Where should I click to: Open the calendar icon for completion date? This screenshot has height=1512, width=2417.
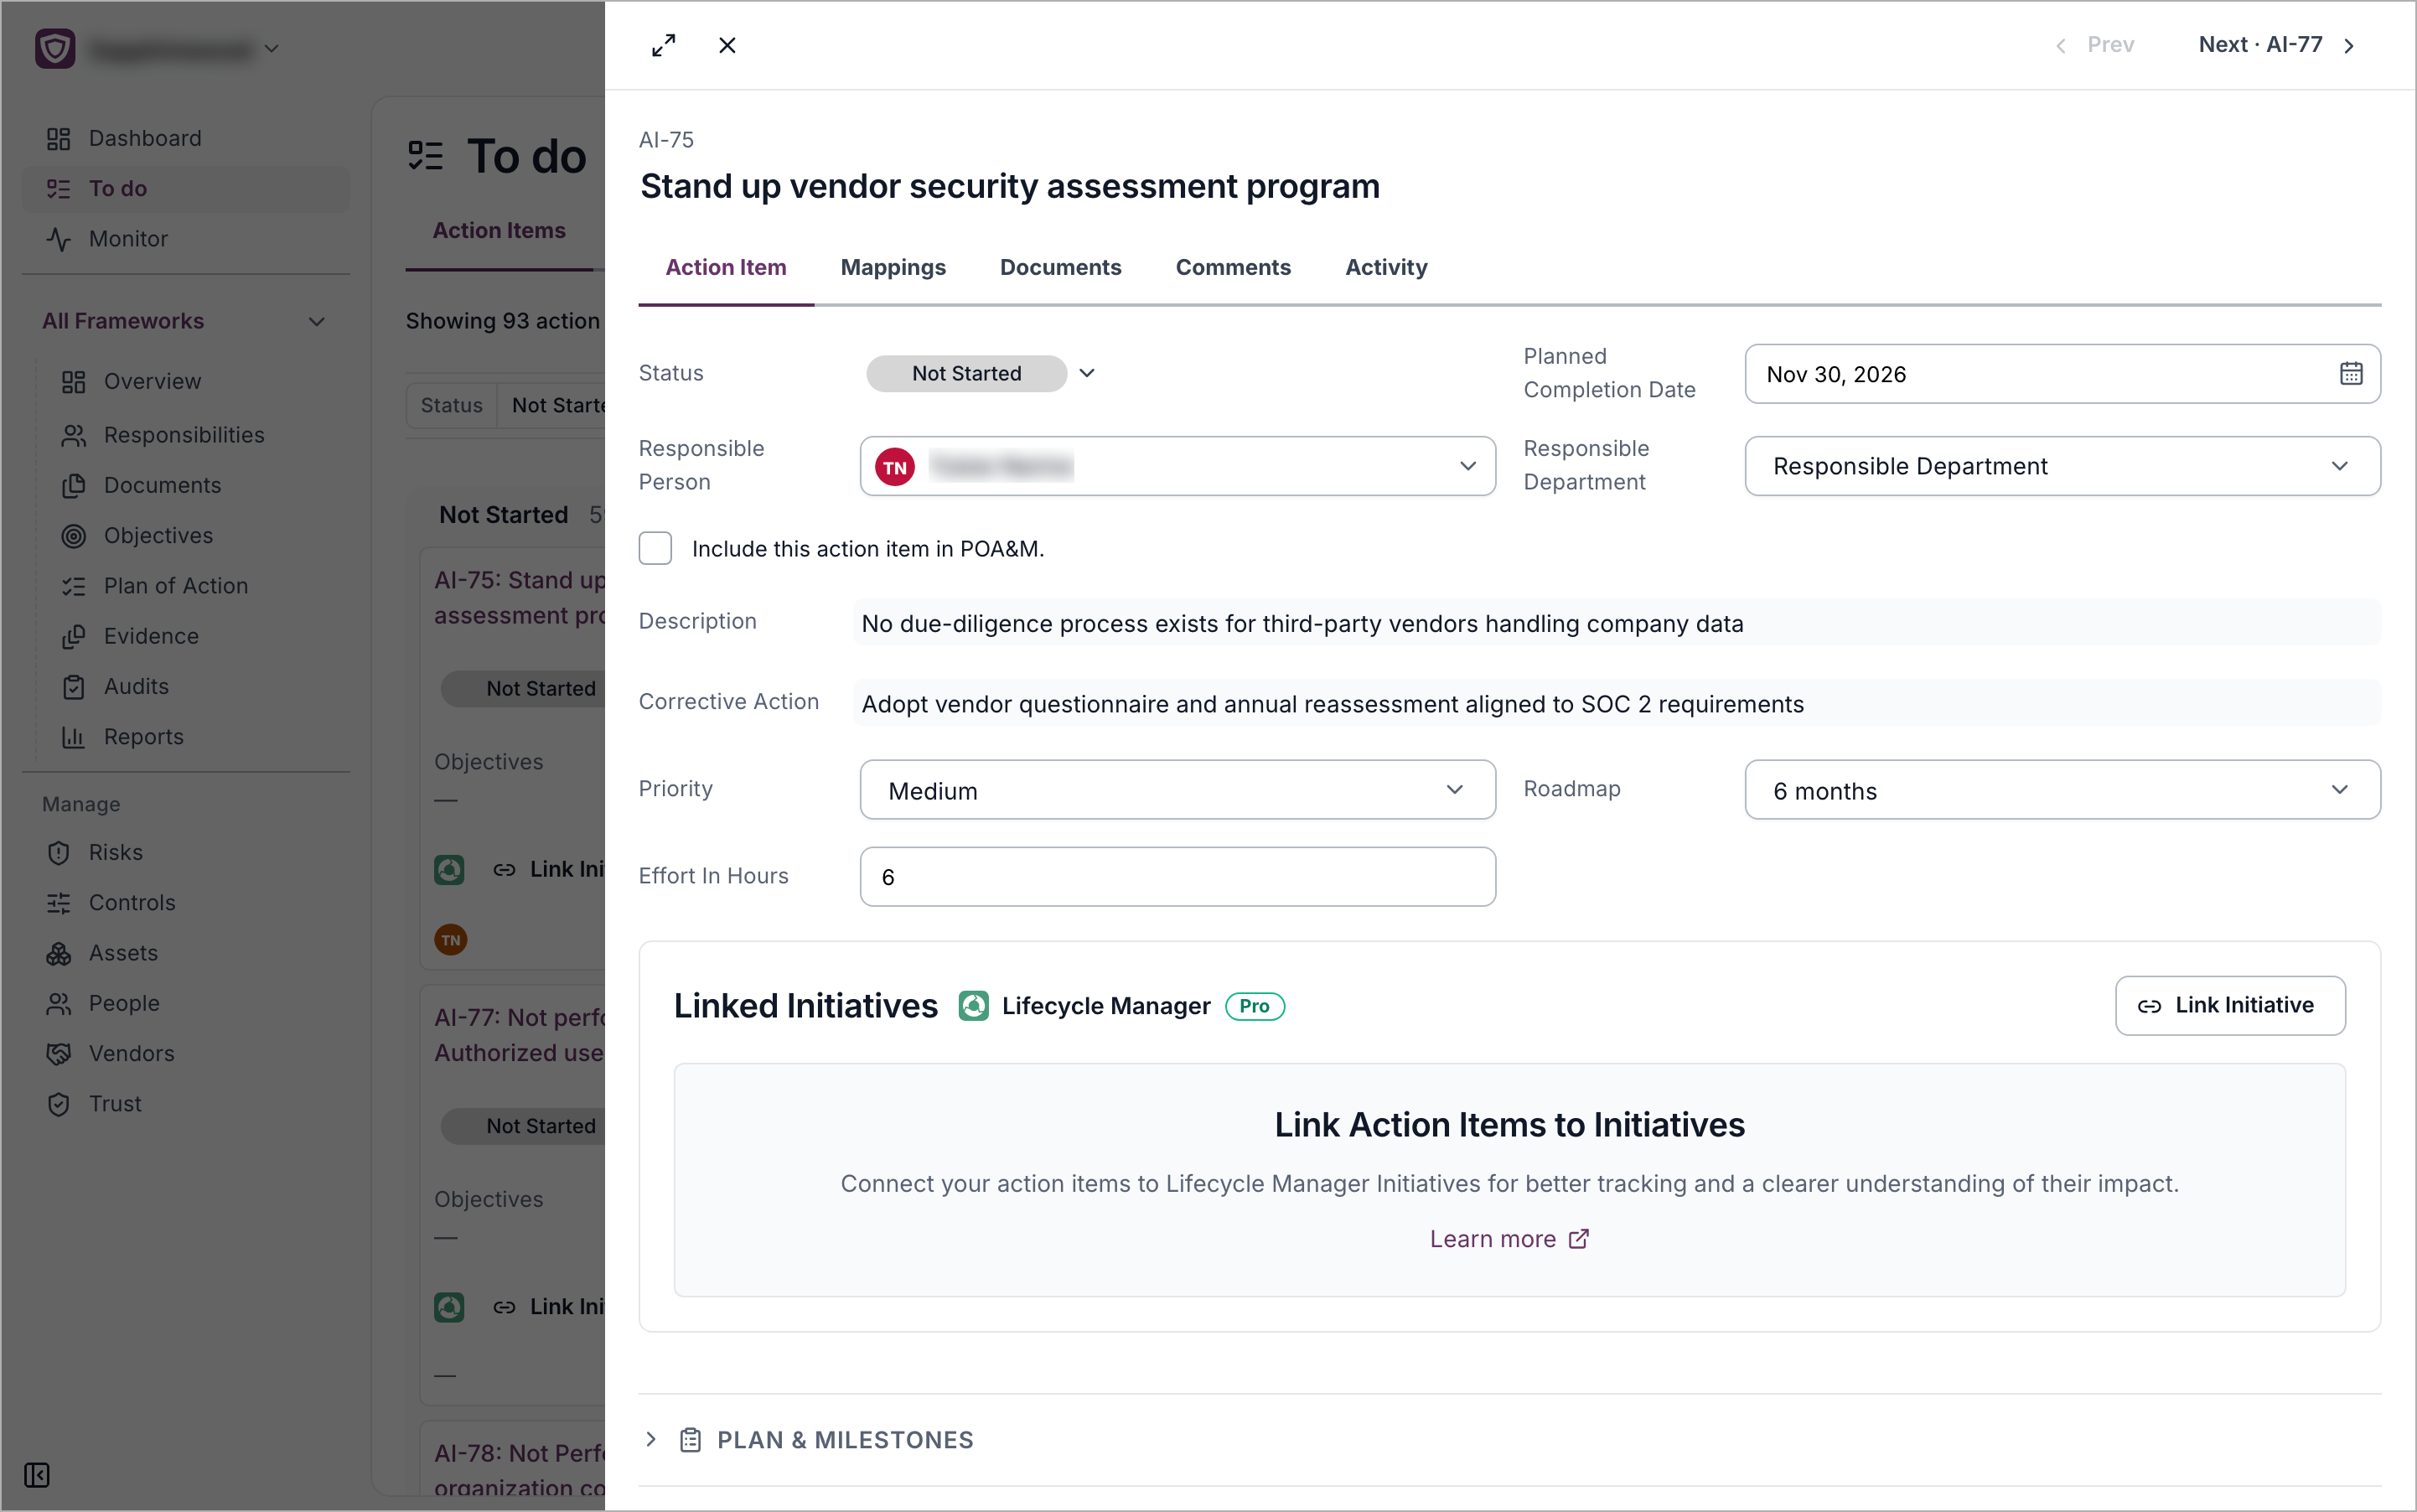point(2350,374)
